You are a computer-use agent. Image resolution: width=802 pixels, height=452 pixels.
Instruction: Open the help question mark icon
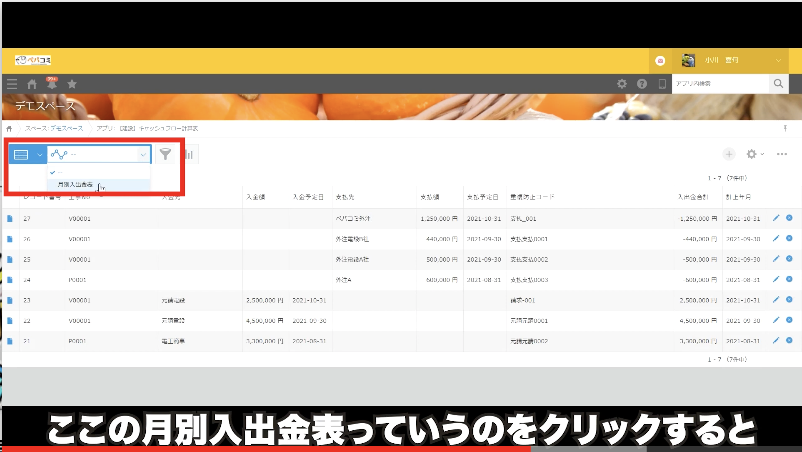point(642,85)
